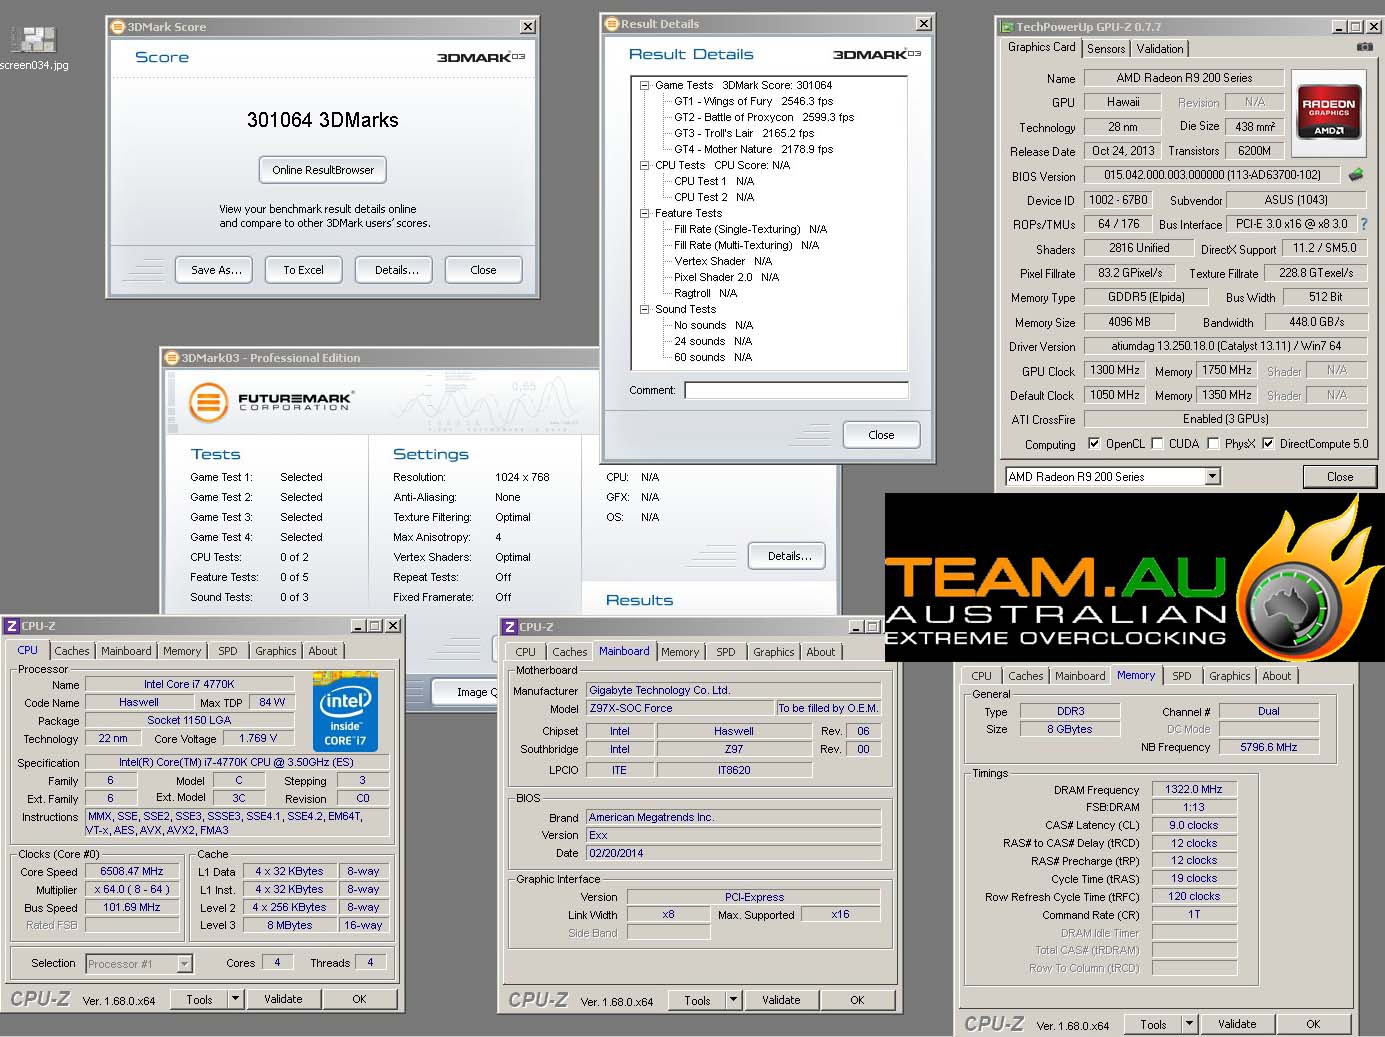1385x1037 pixels.
Task: Switch to the Validation tab in GPU-Z
Action: coord(1160,48)
